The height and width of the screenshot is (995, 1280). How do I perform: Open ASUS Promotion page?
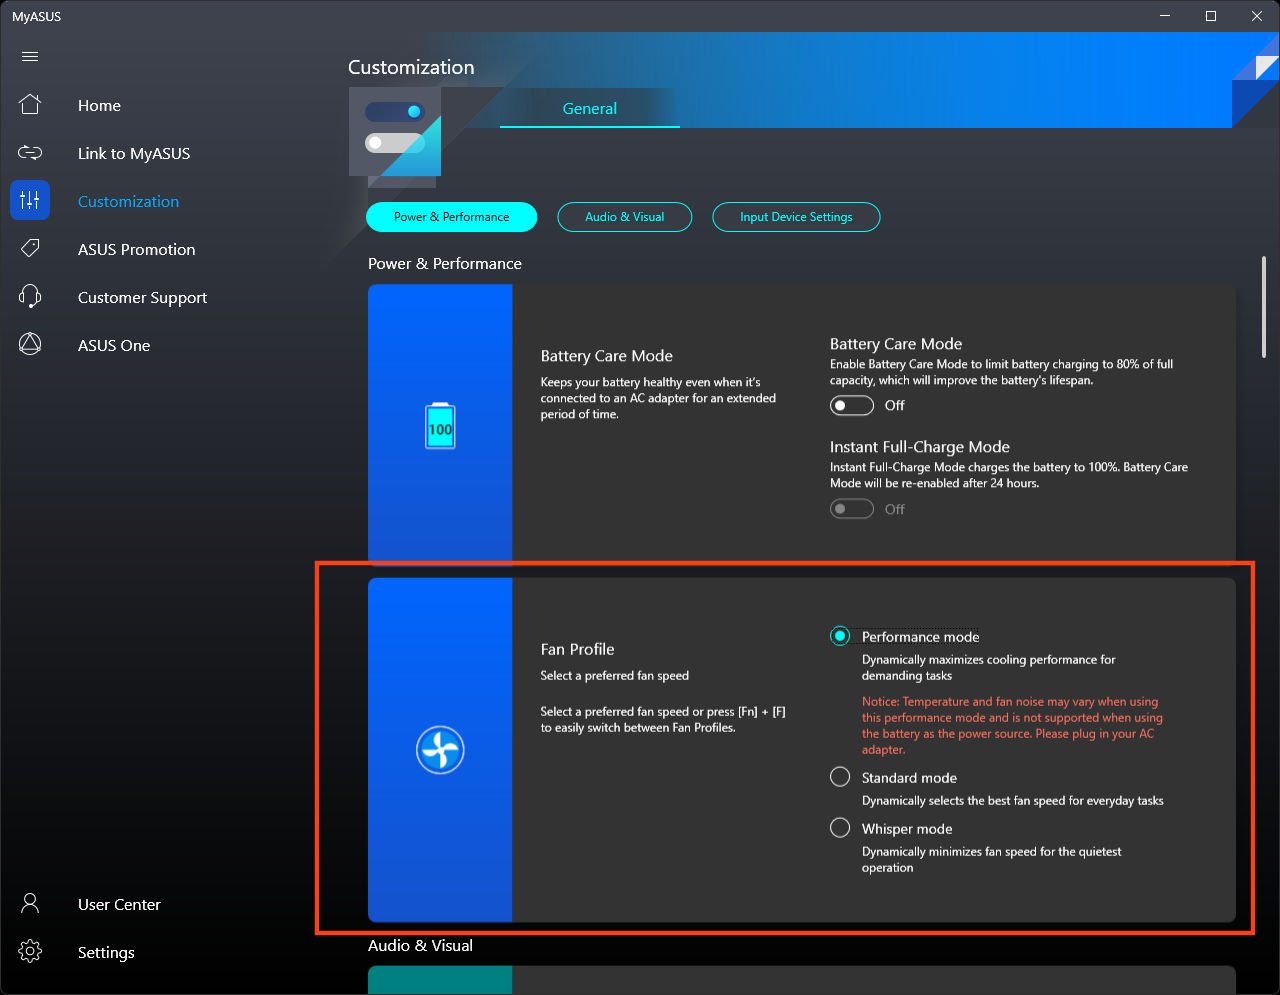137,249
